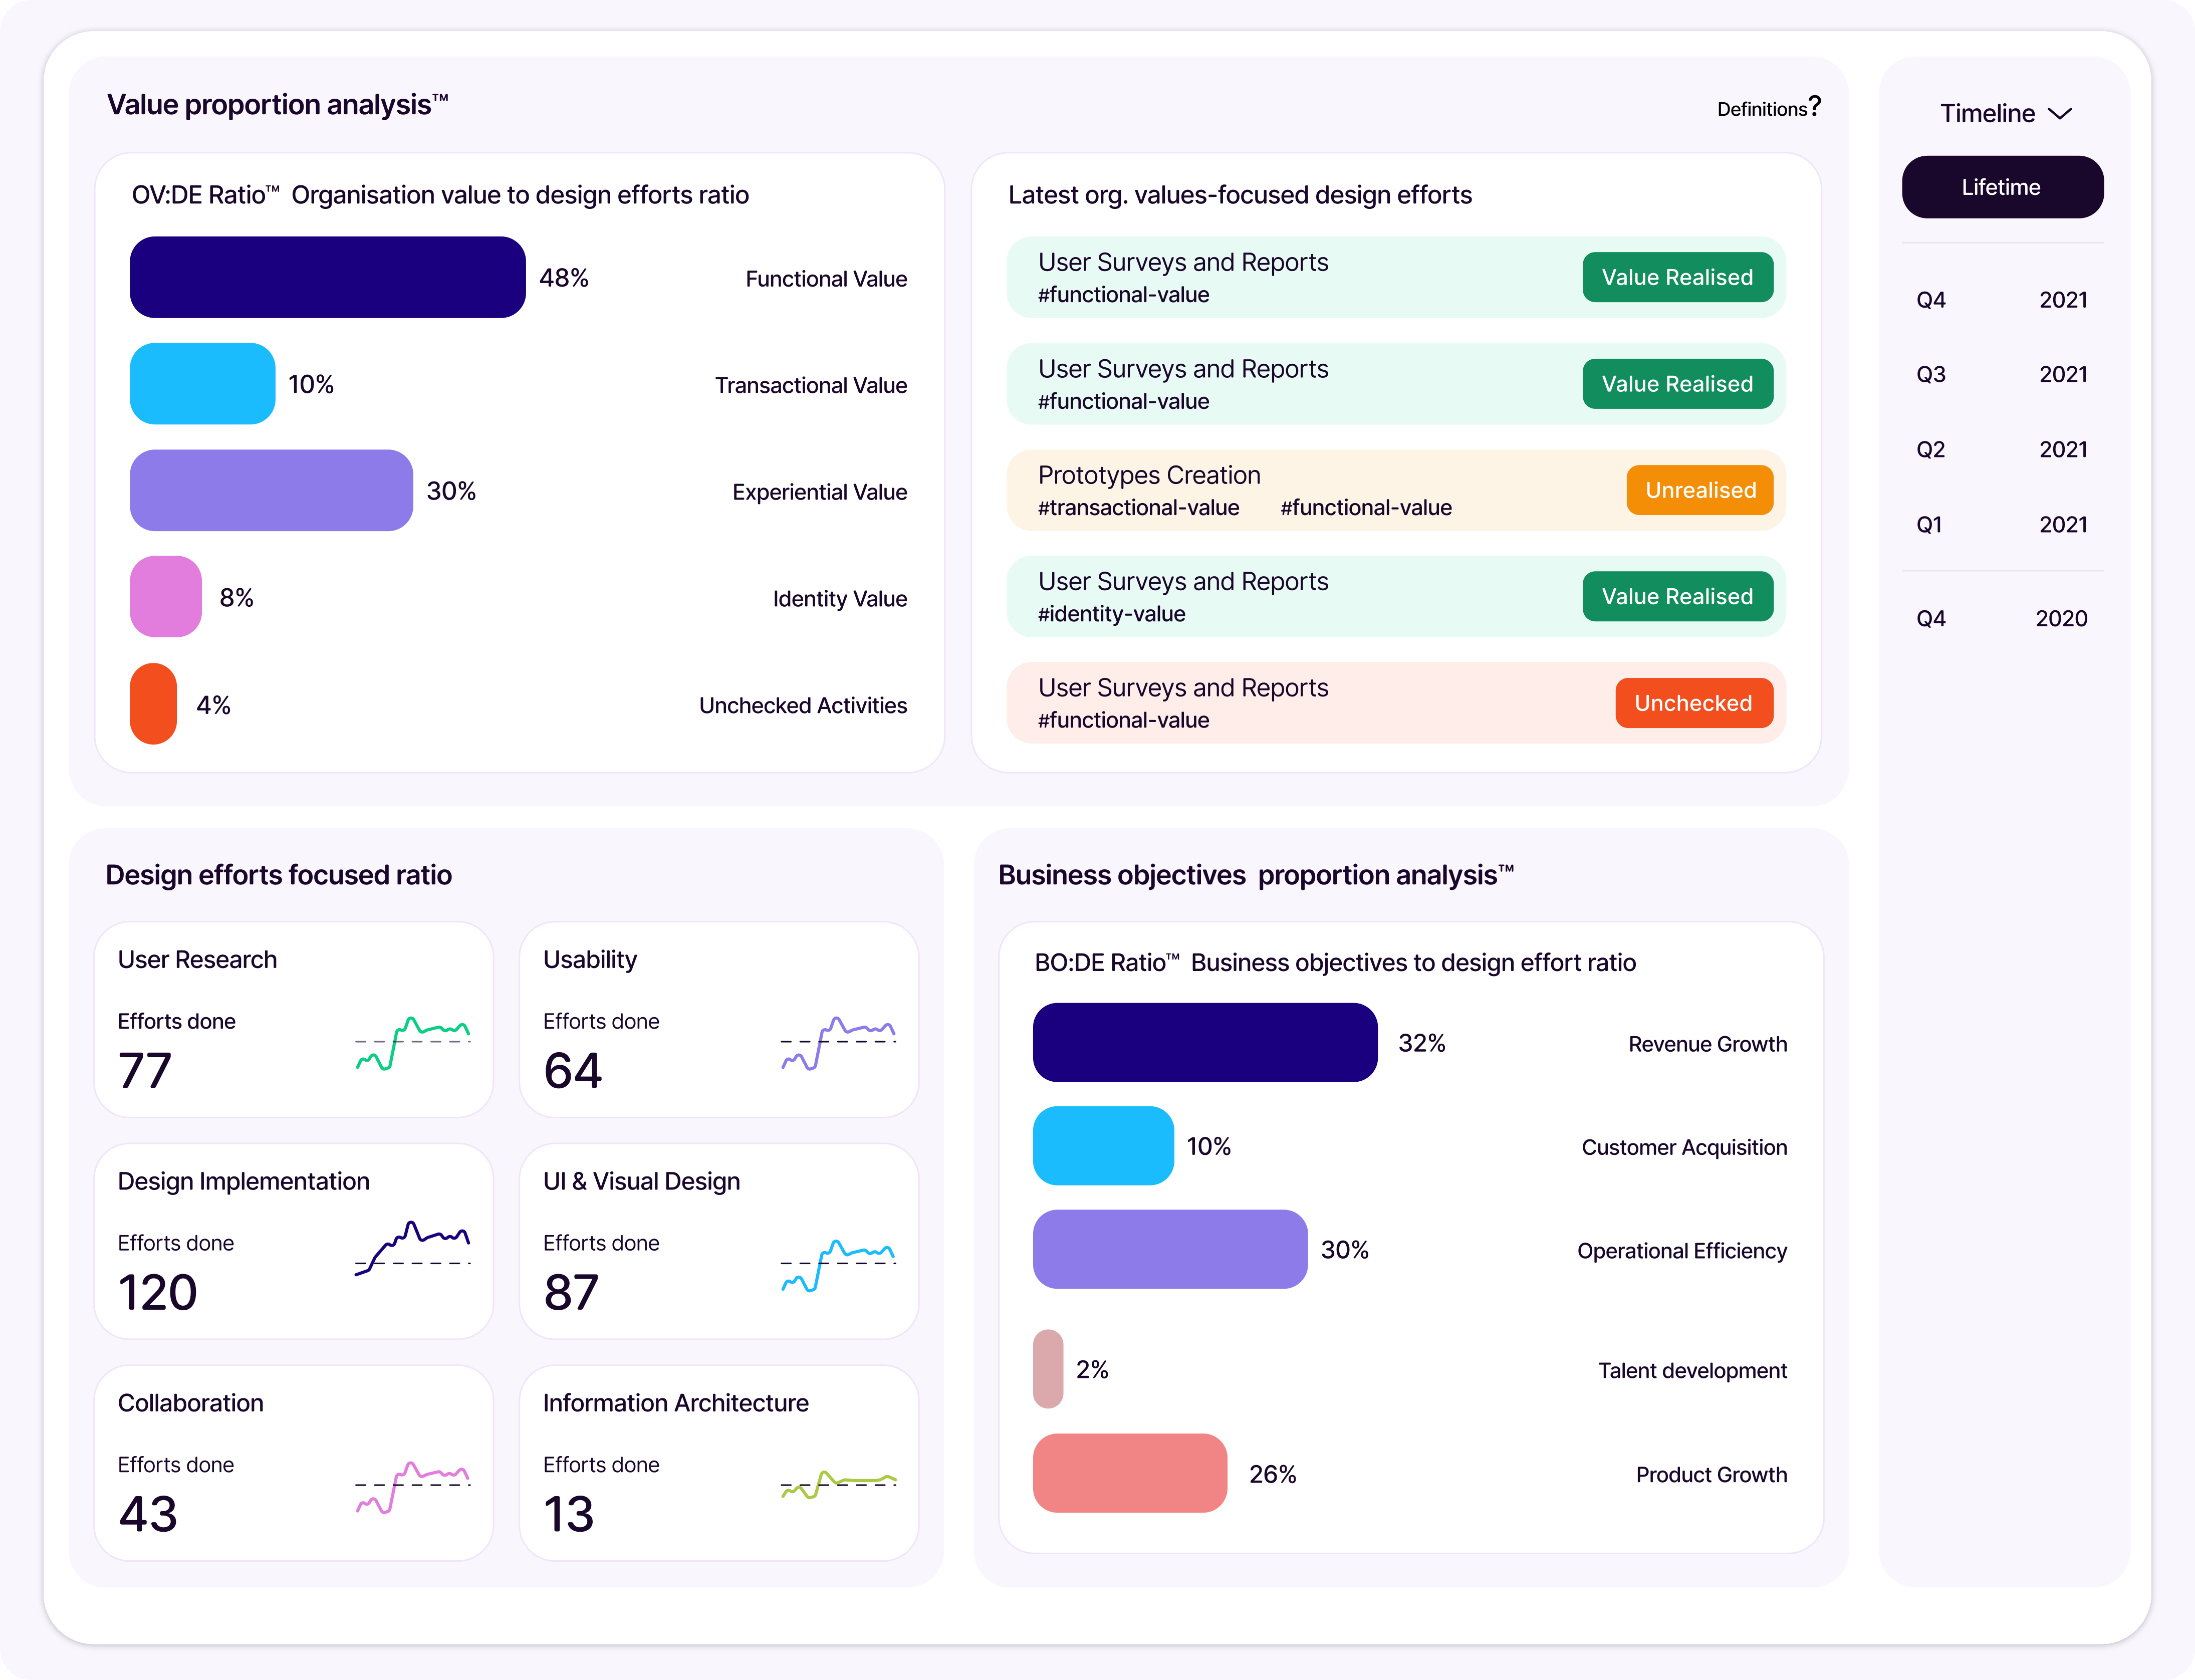Expand the Timeline dropdown chevron
This screenshot has height=1680, width=2195.
[2059, 114]
